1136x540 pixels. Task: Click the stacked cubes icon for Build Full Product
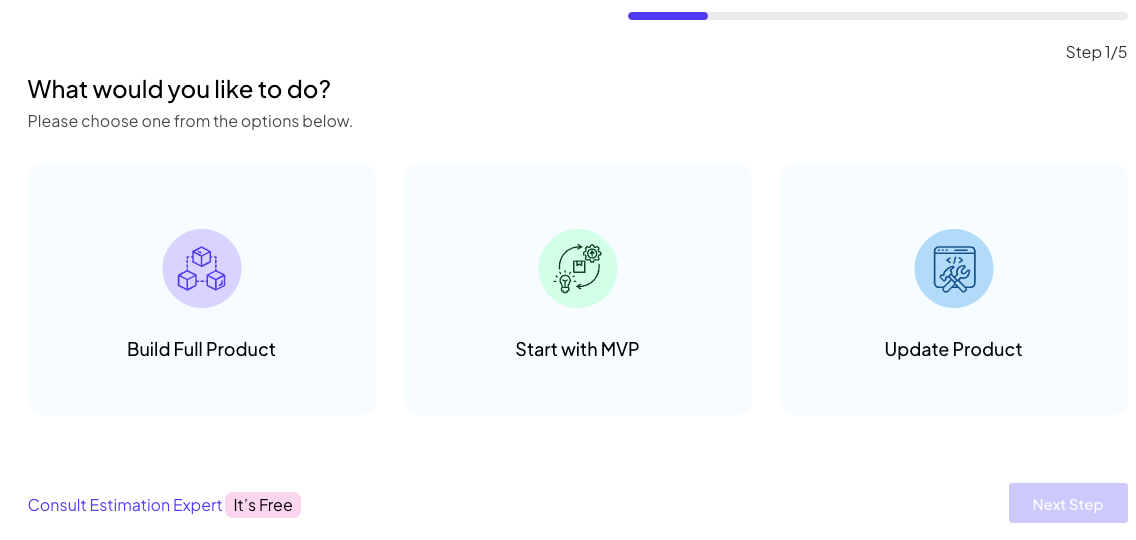[x=202, y=268]
